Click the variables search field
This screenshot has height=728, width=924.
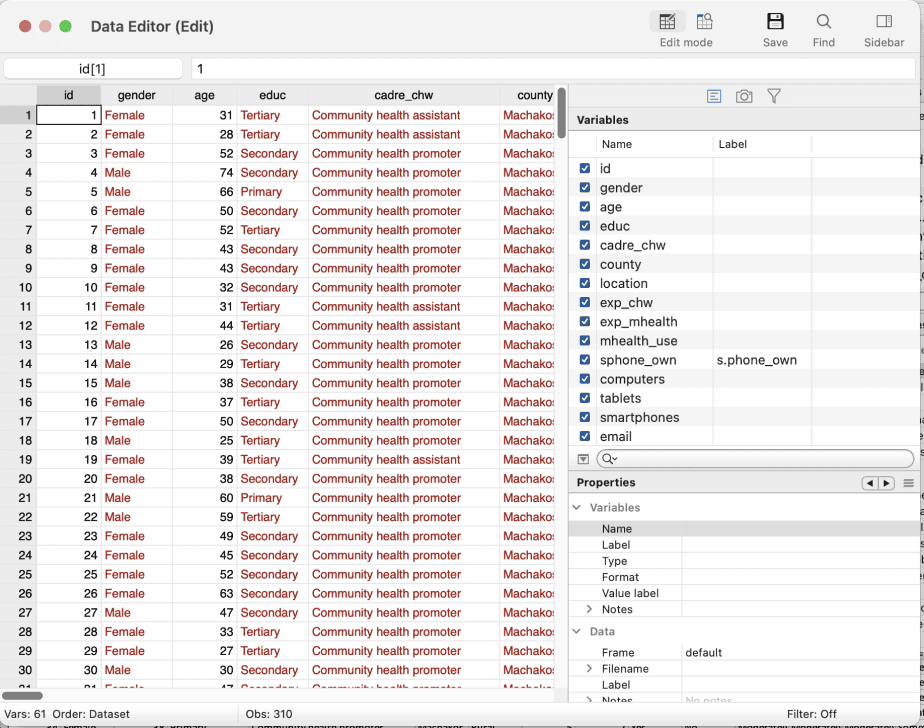coord(760,459)
